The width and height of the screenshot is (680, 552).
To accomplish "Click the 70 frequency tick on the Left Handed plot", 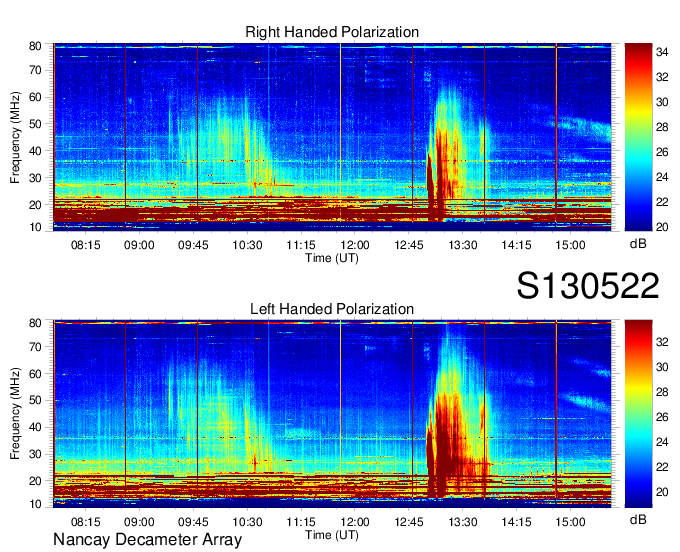I will (x=35, y=347).
